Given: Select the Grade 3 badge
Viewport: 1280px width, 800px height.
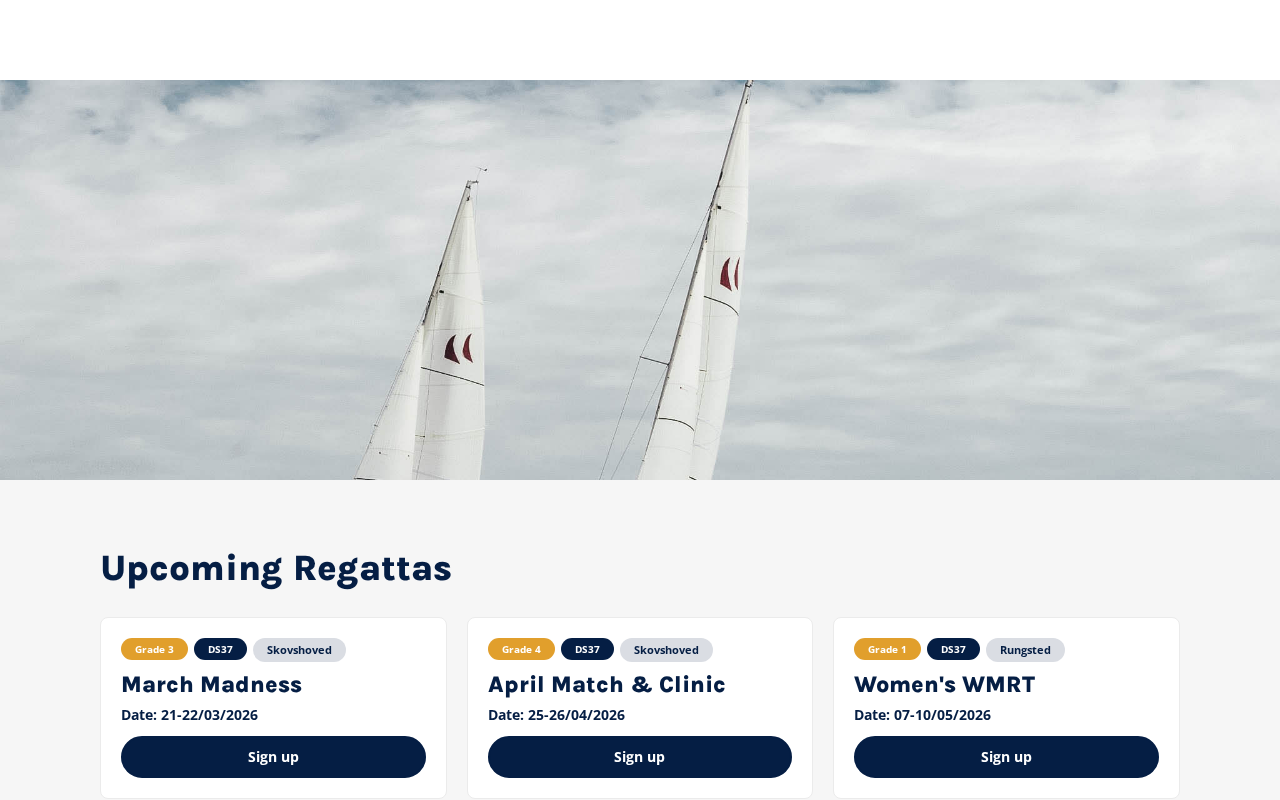Looking at the screenshot, I should click(154, 649).
